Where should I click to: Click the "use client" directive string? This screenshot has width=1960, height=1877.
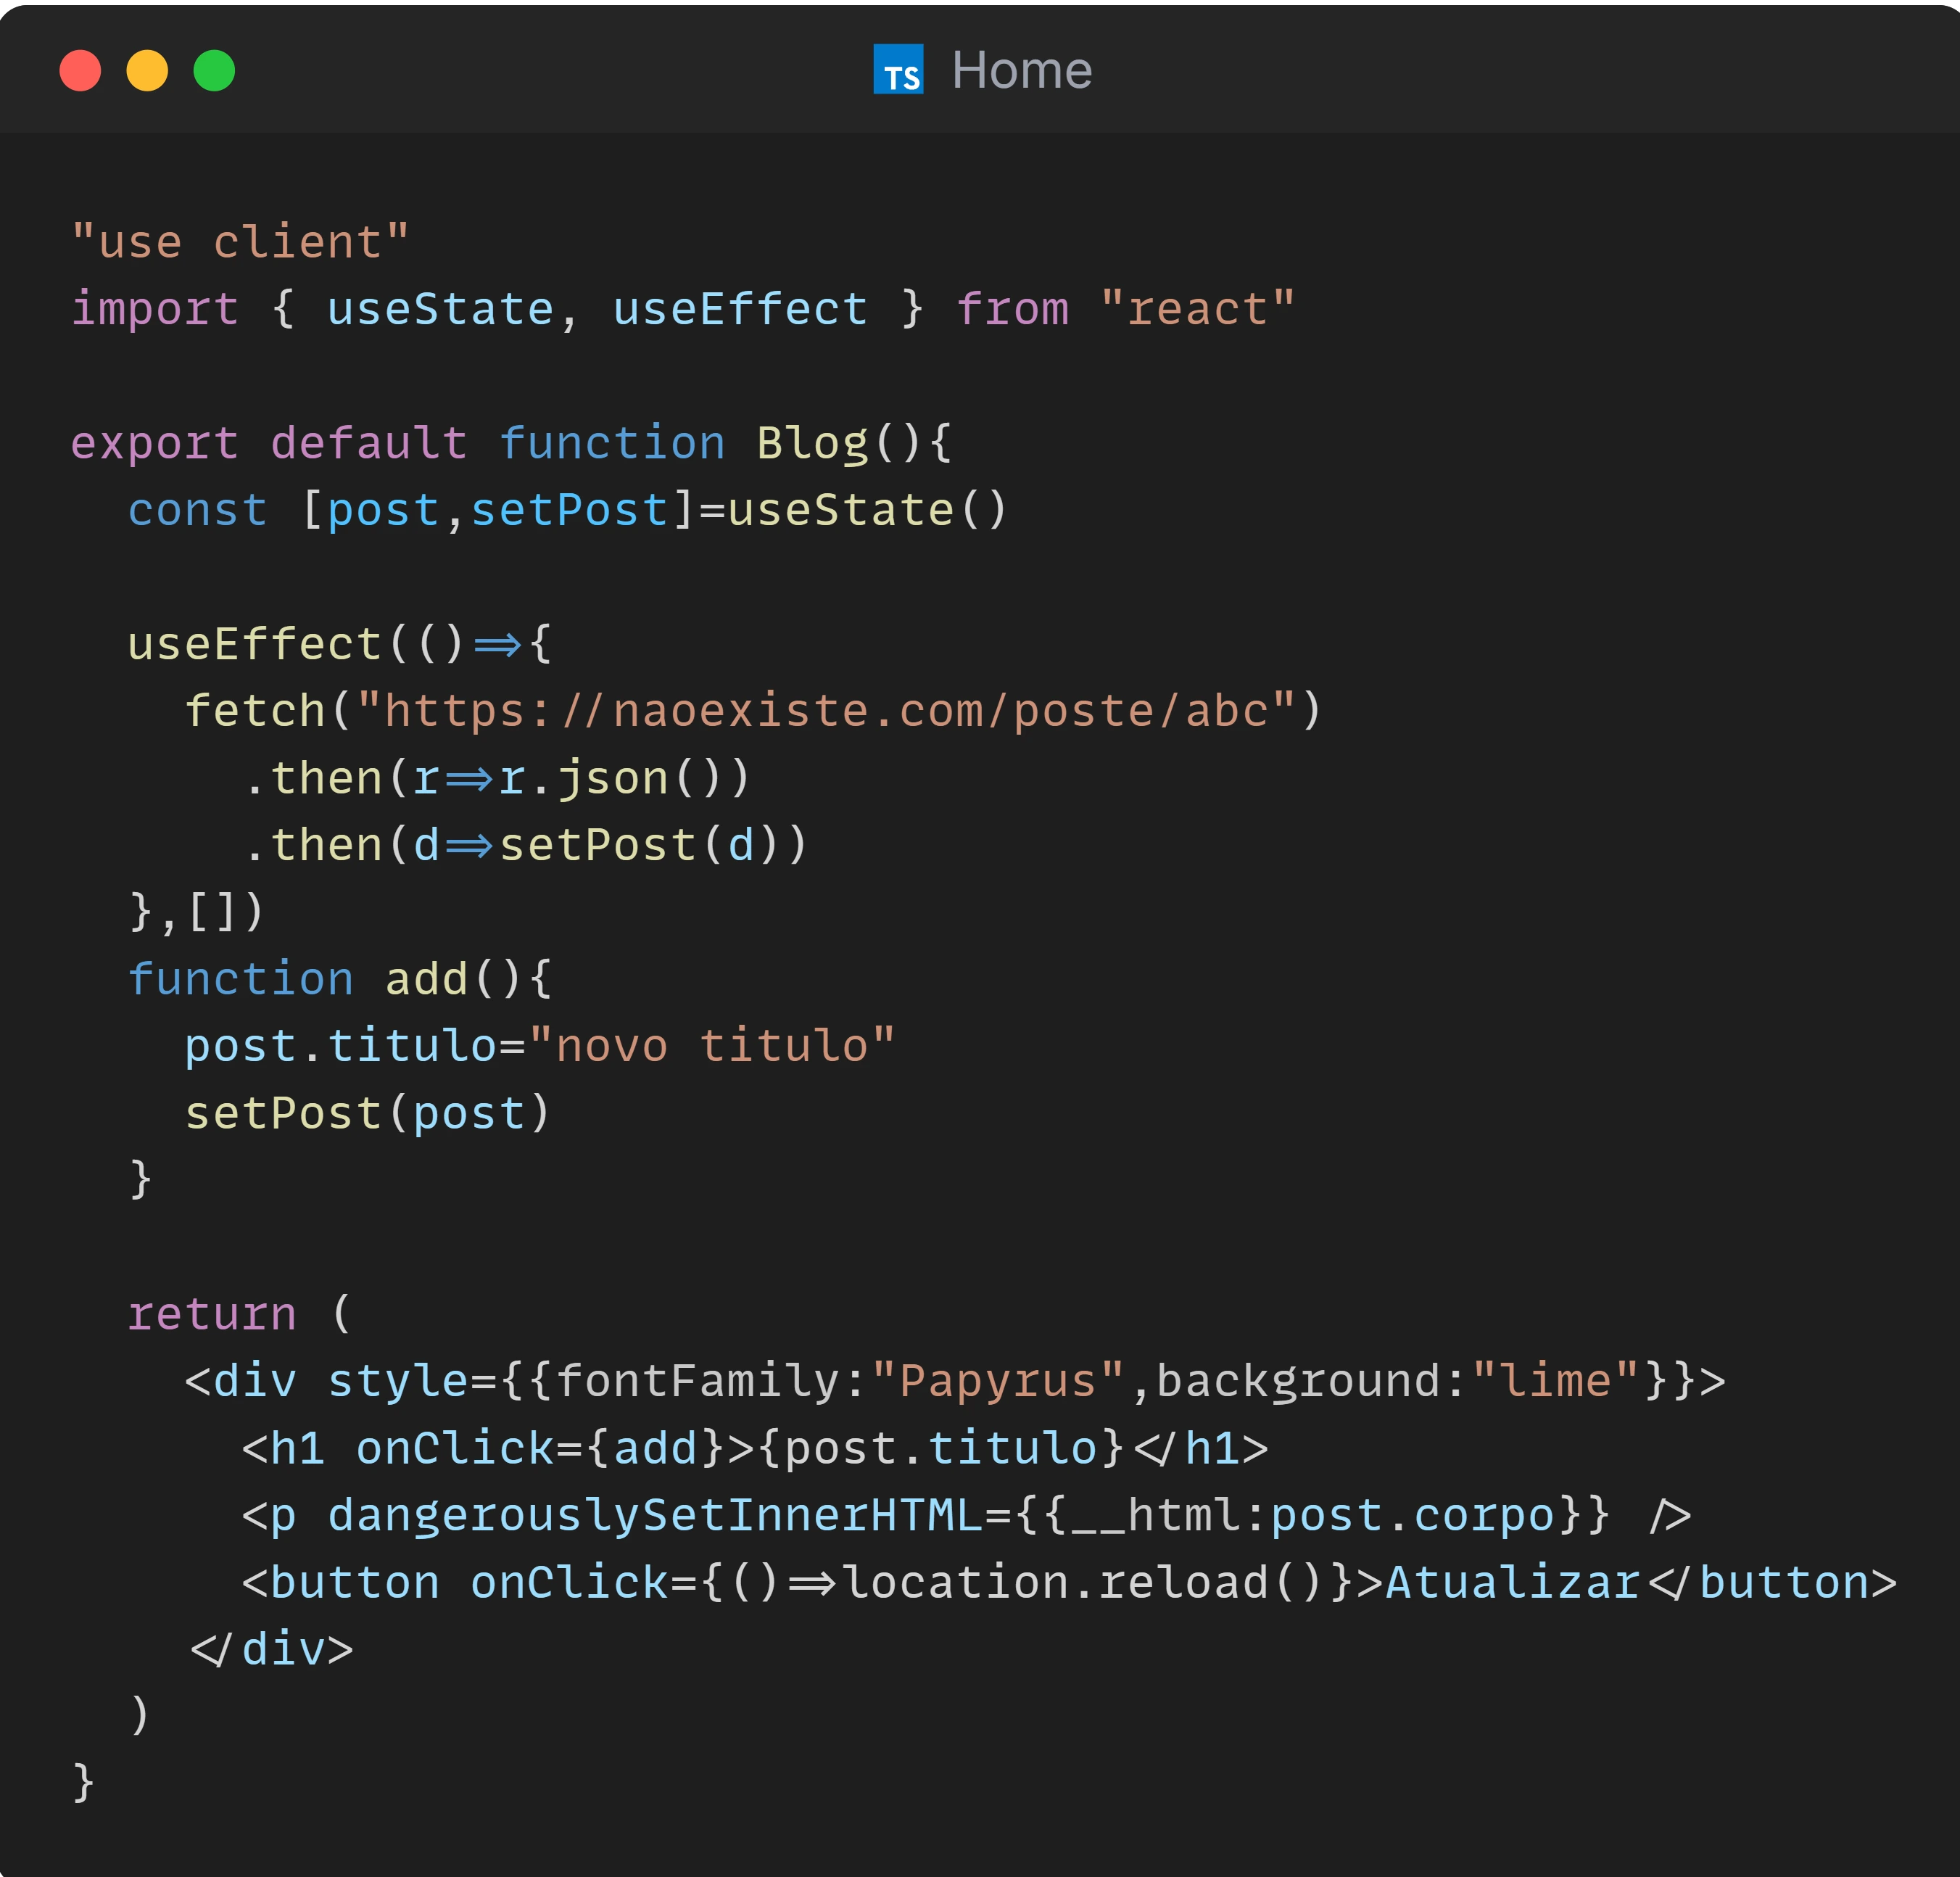coord(240,242)
